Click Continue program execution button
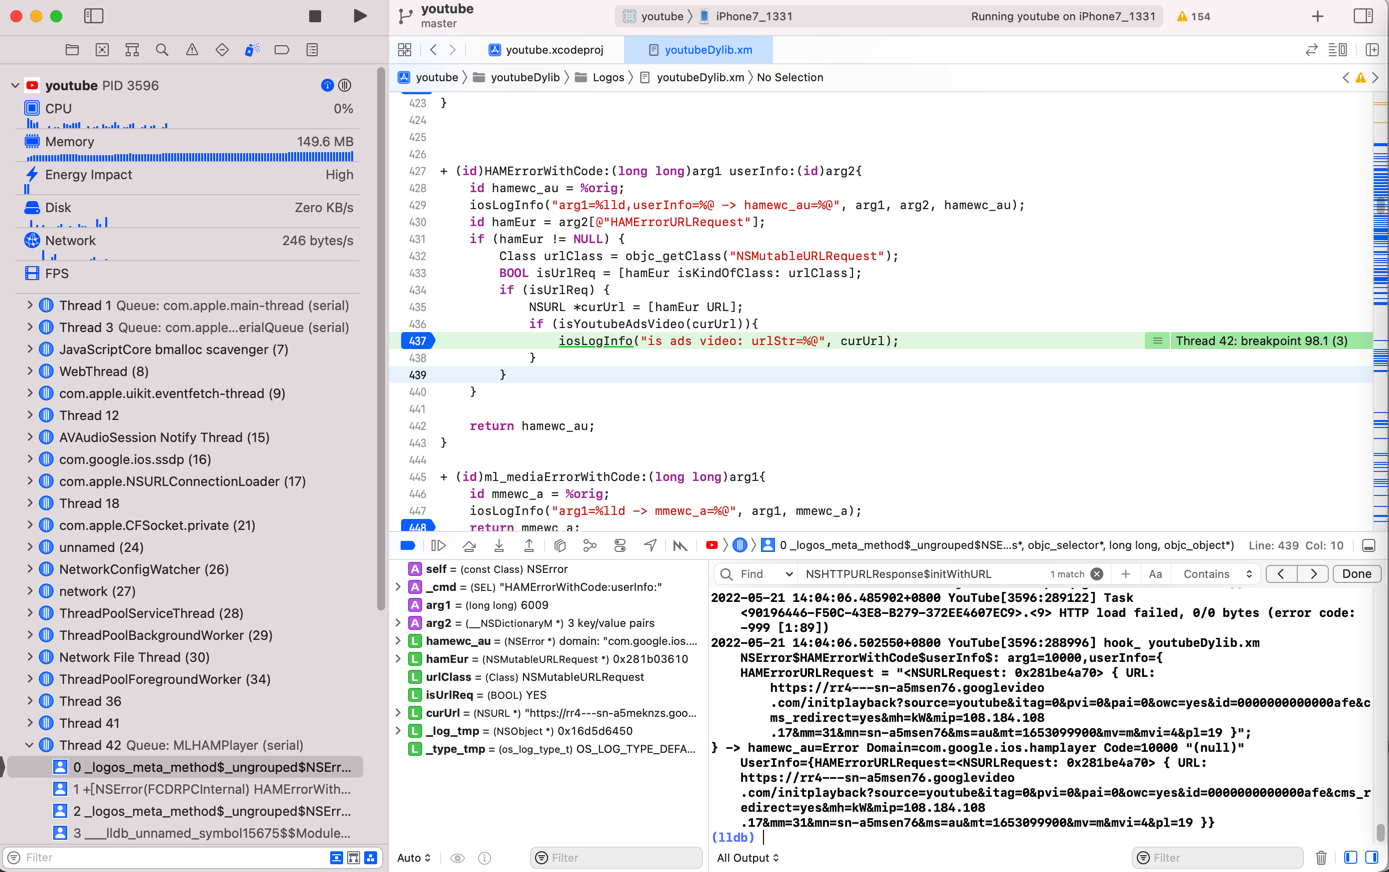 (x=438, y=546)
